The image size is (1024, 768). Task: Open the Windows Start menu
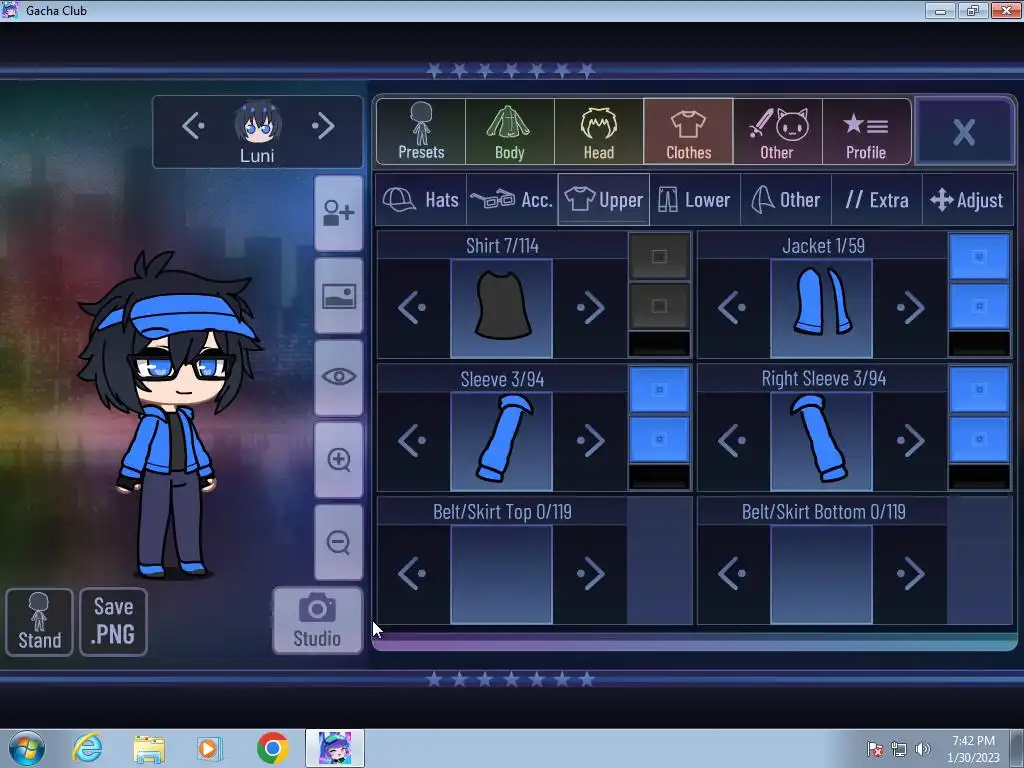pyautogui.click(x=27, y=748)
